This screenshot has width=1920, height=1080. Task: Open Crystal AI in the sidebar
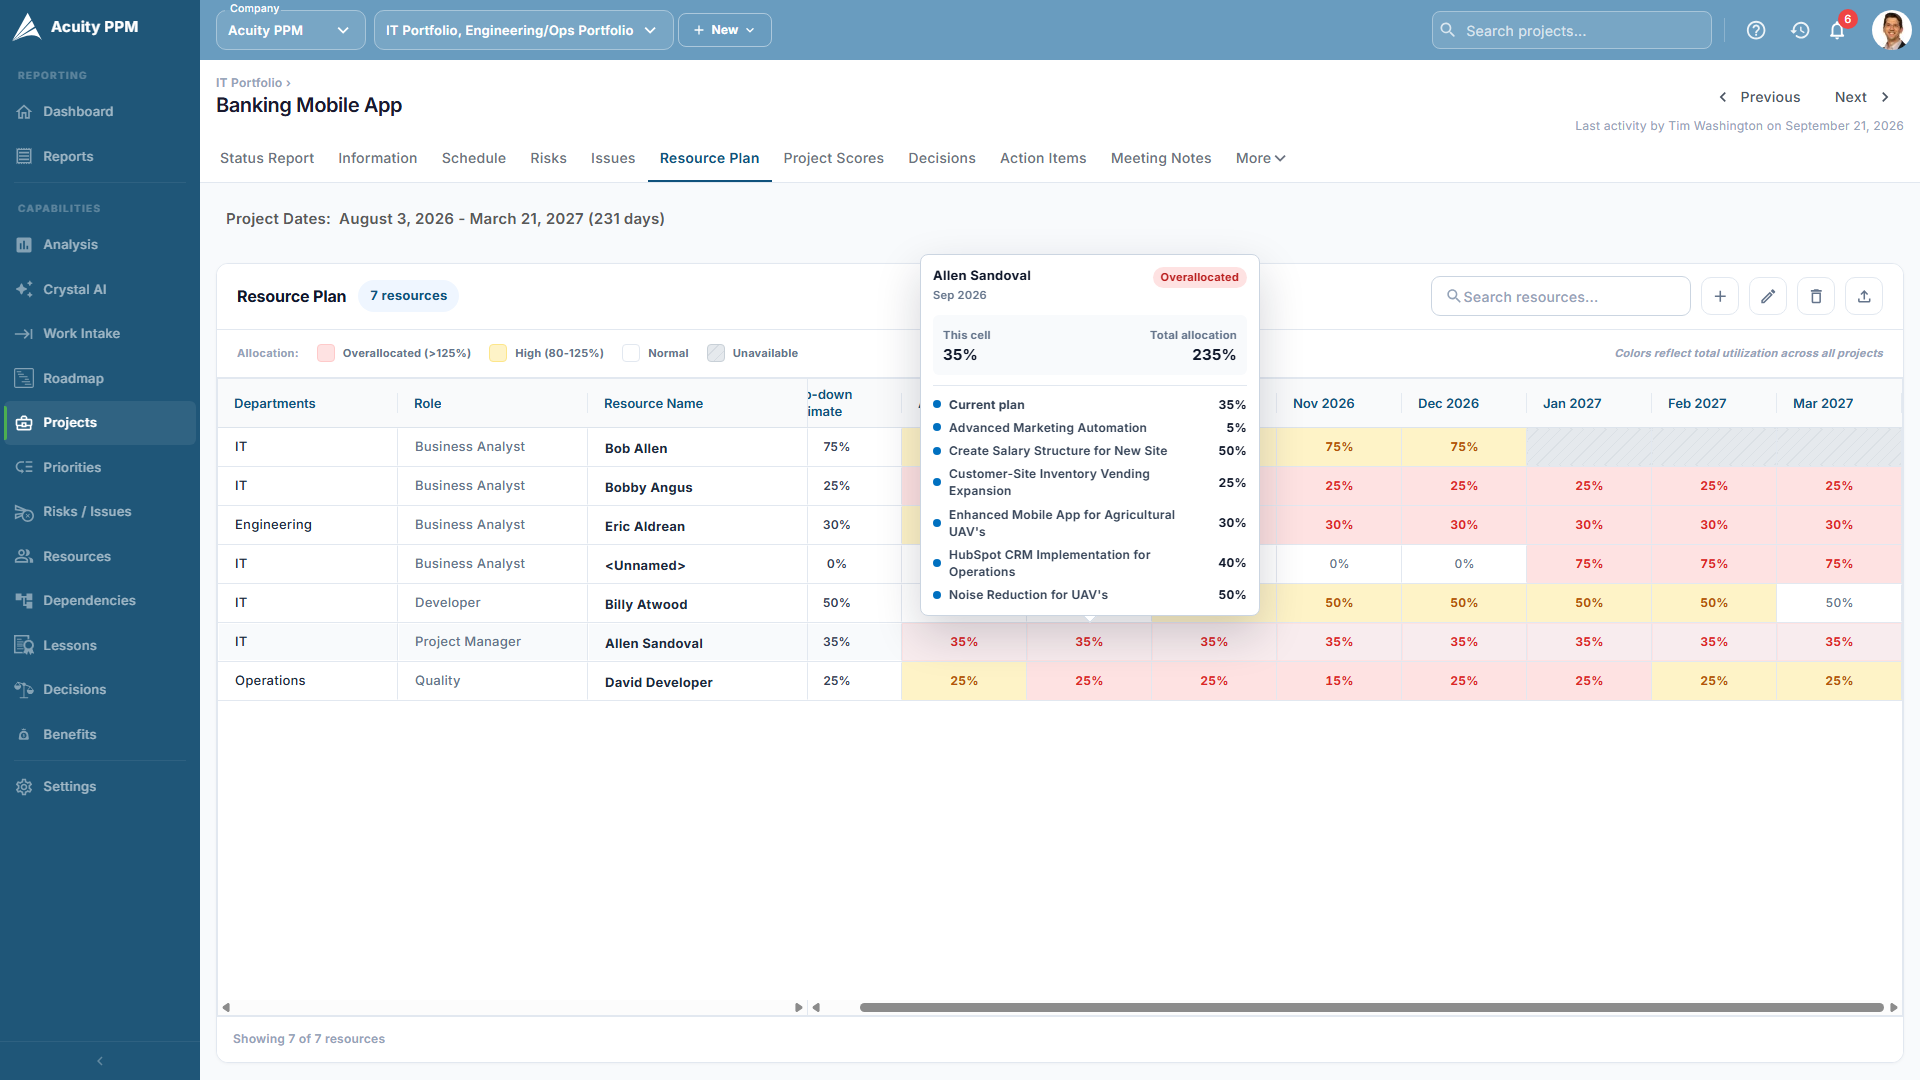[100, 290]
